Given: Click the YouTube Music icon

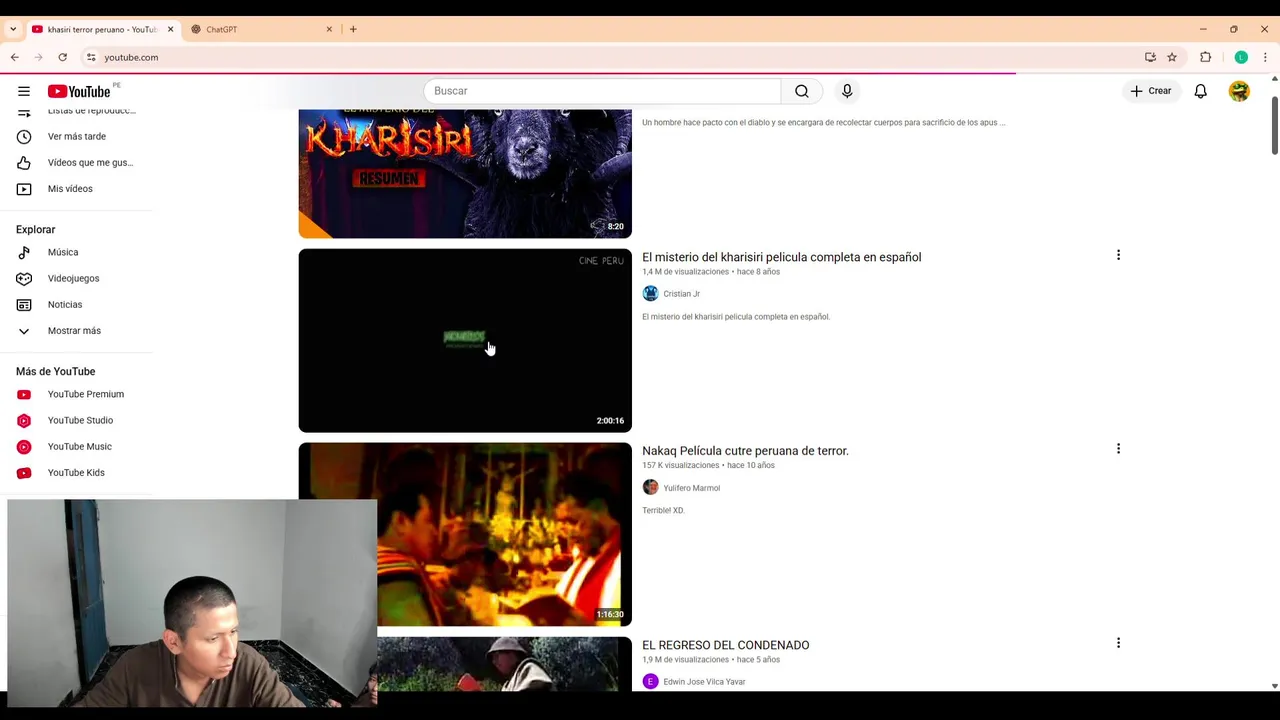Looking at the screenshot, I should tap(24, 446).
